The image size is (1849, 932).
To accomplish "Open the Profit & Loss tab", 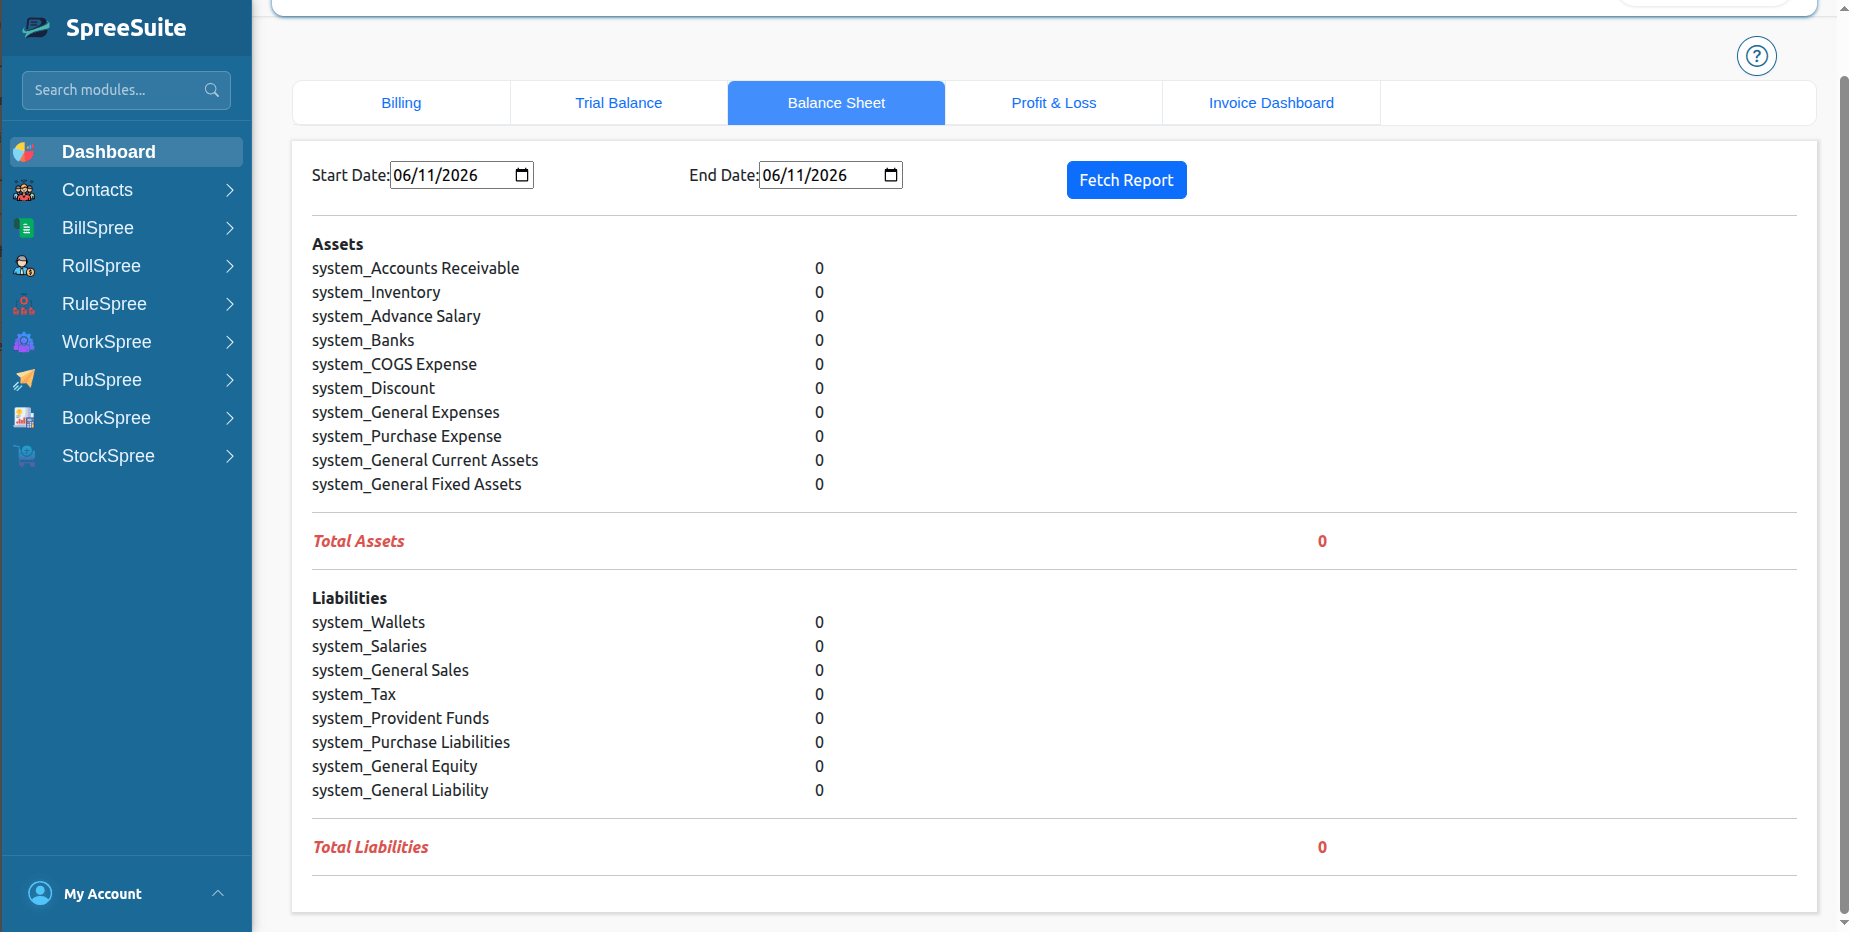I will tap(1054, 103).
